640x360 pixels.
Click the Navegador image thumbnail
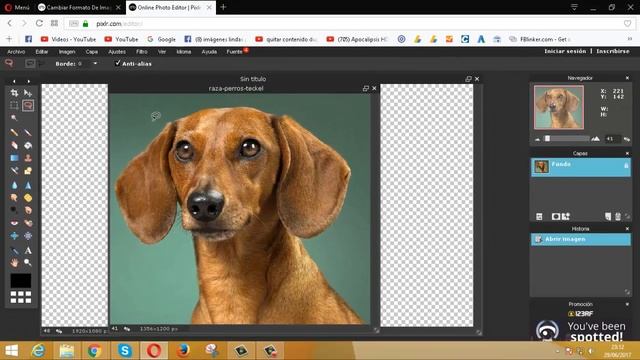coord(559,107)
